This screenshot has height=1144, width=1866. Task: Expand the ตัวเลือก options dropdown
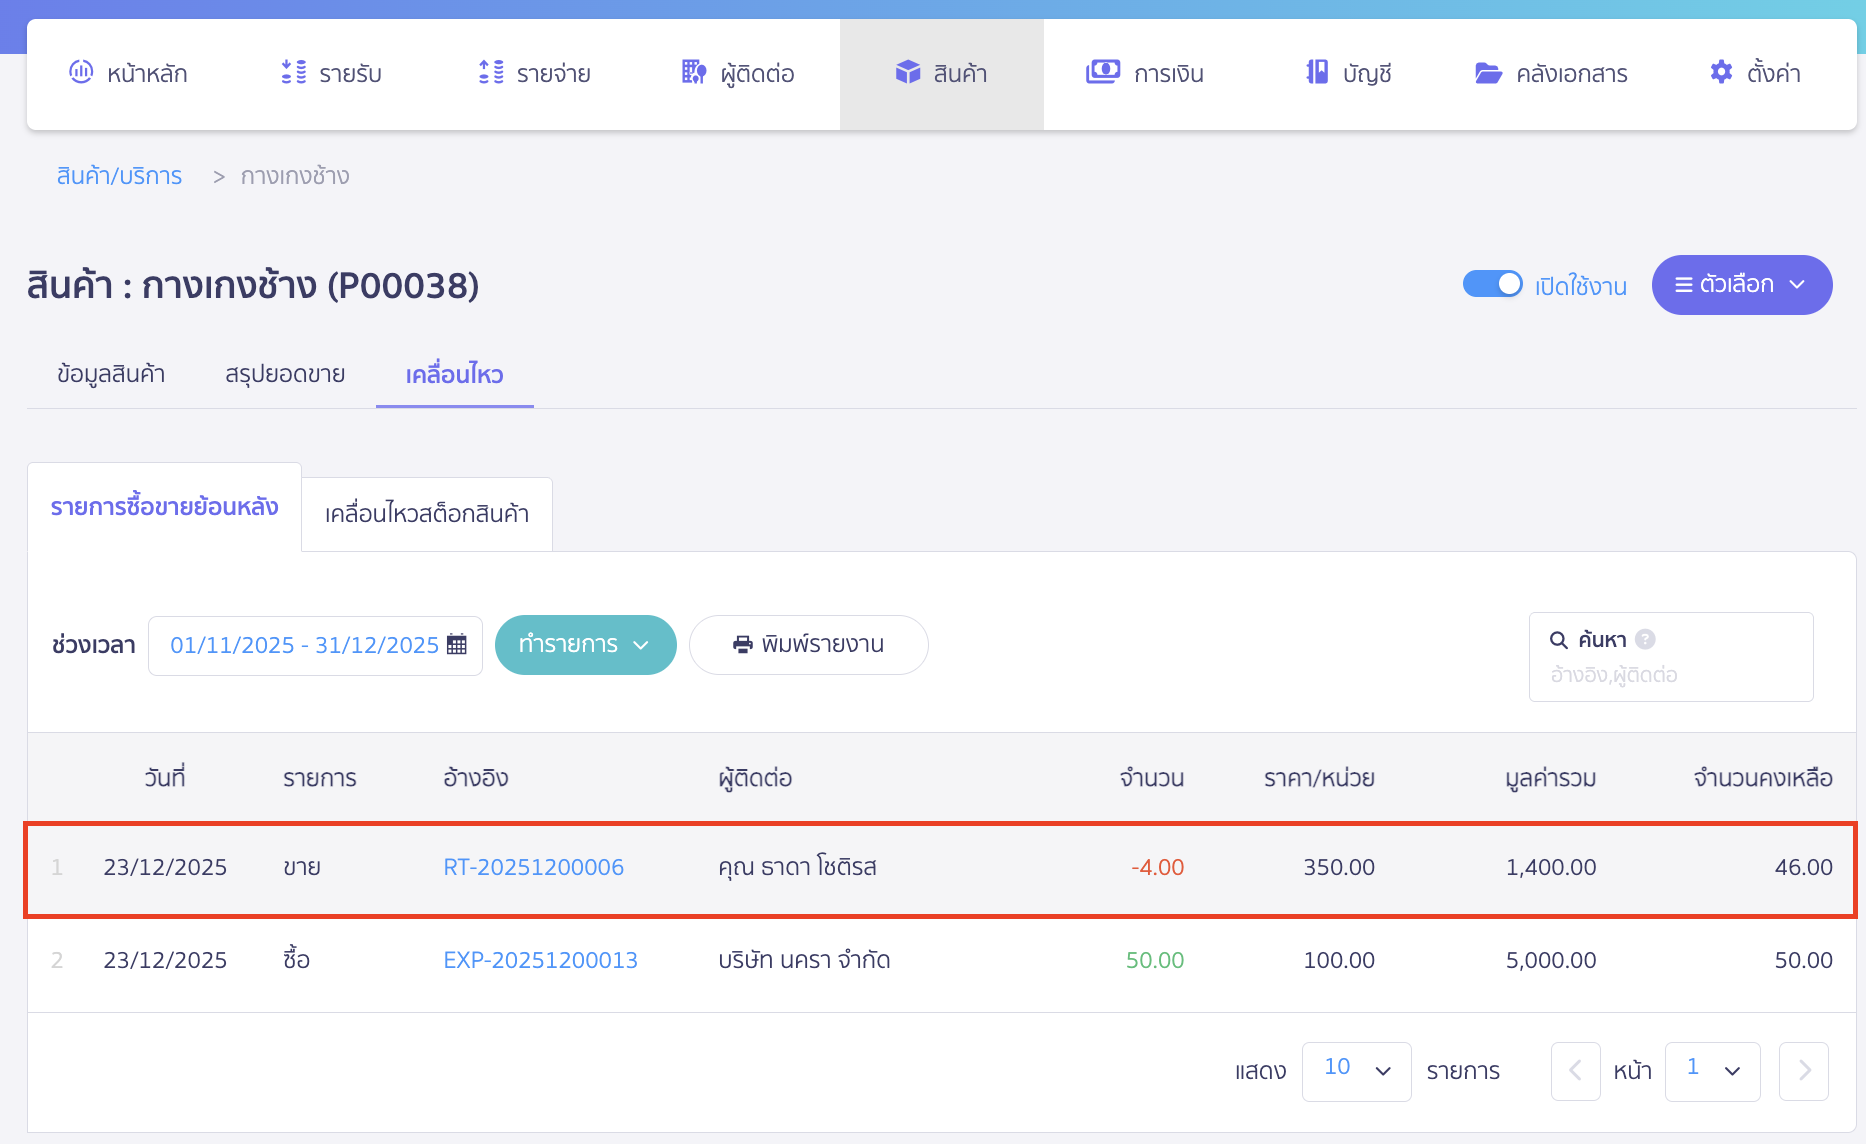[x=1741, y=285]
